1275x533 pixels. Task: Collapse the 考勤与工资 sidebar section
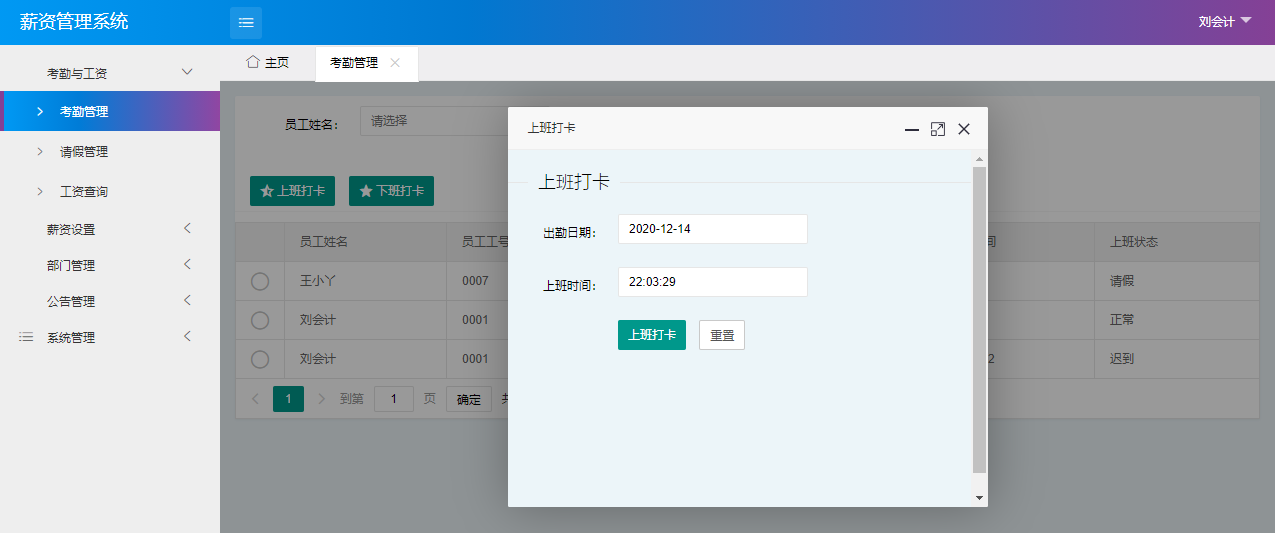[x=186, y=73]
